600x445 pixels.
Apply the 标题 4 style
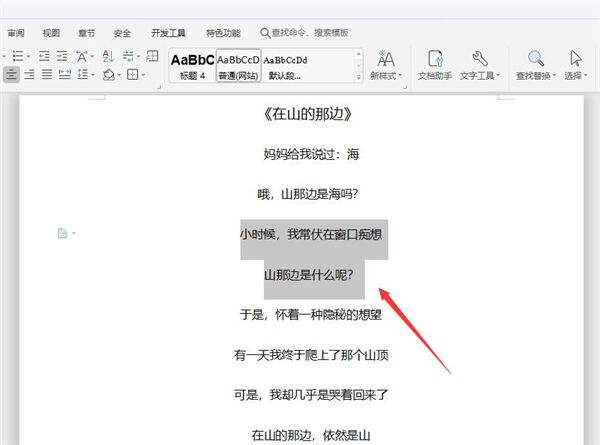tap(192, 65)
